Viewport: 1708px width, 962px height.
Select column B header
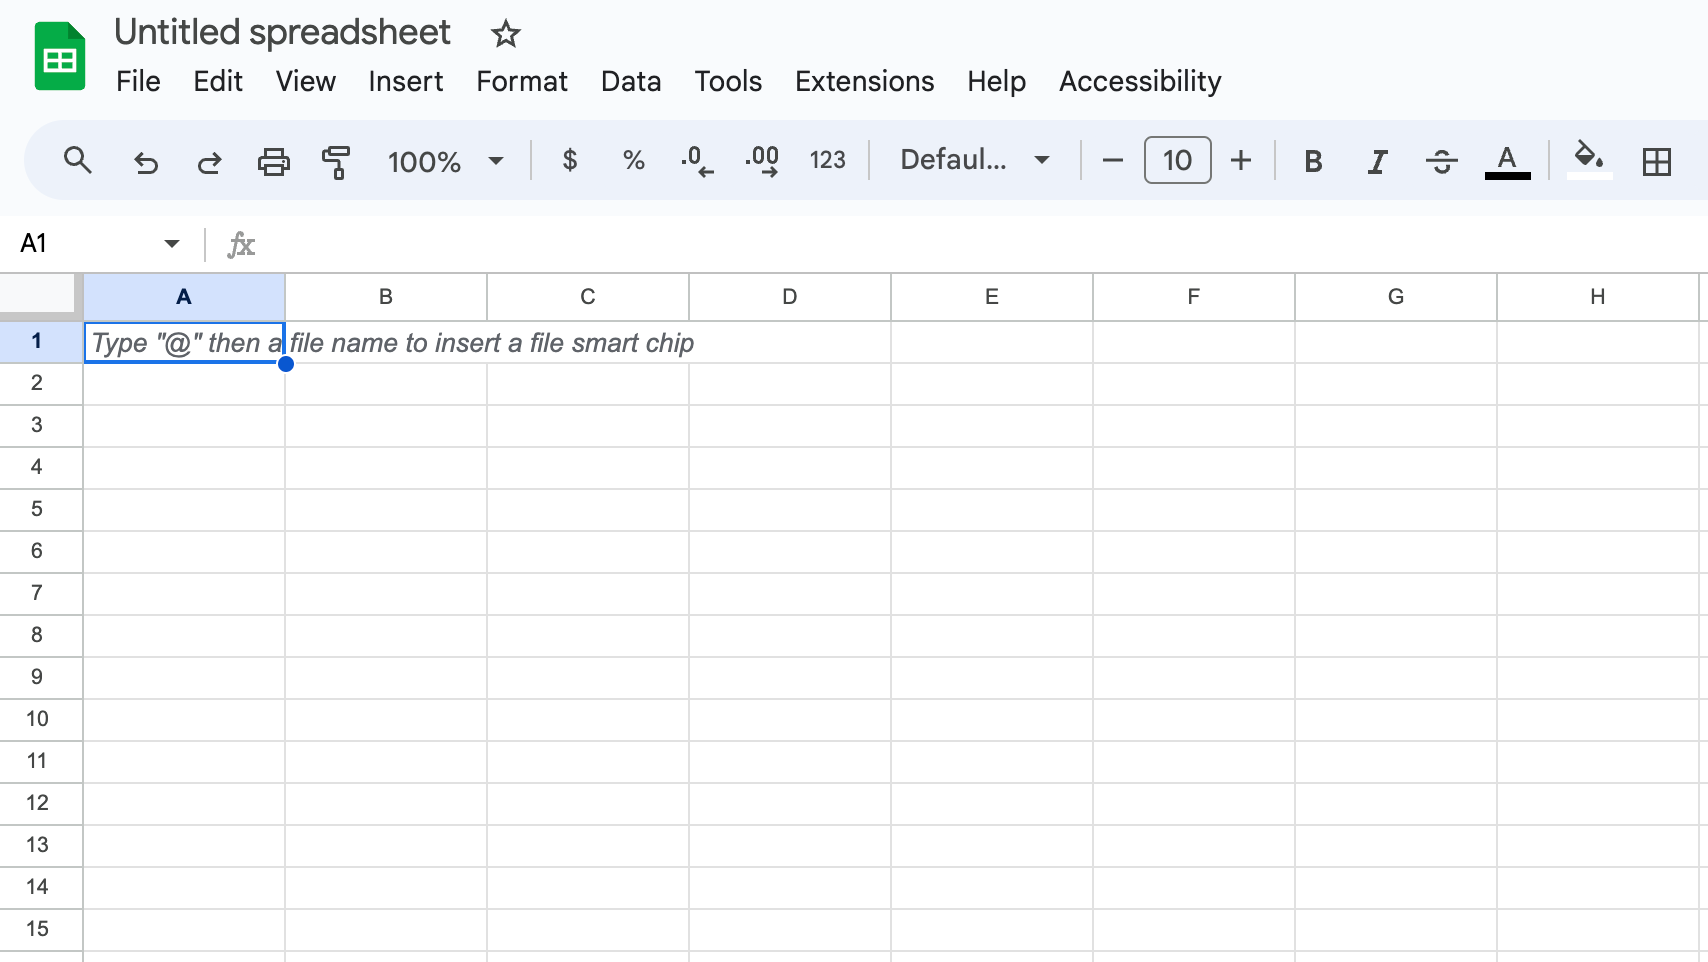(x=386, y=297)
